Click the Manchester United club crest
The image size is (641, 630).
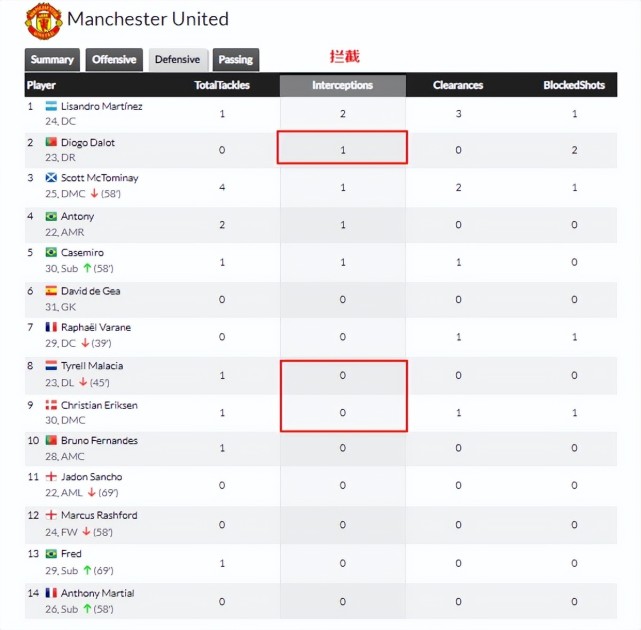(x=43, y=21)
